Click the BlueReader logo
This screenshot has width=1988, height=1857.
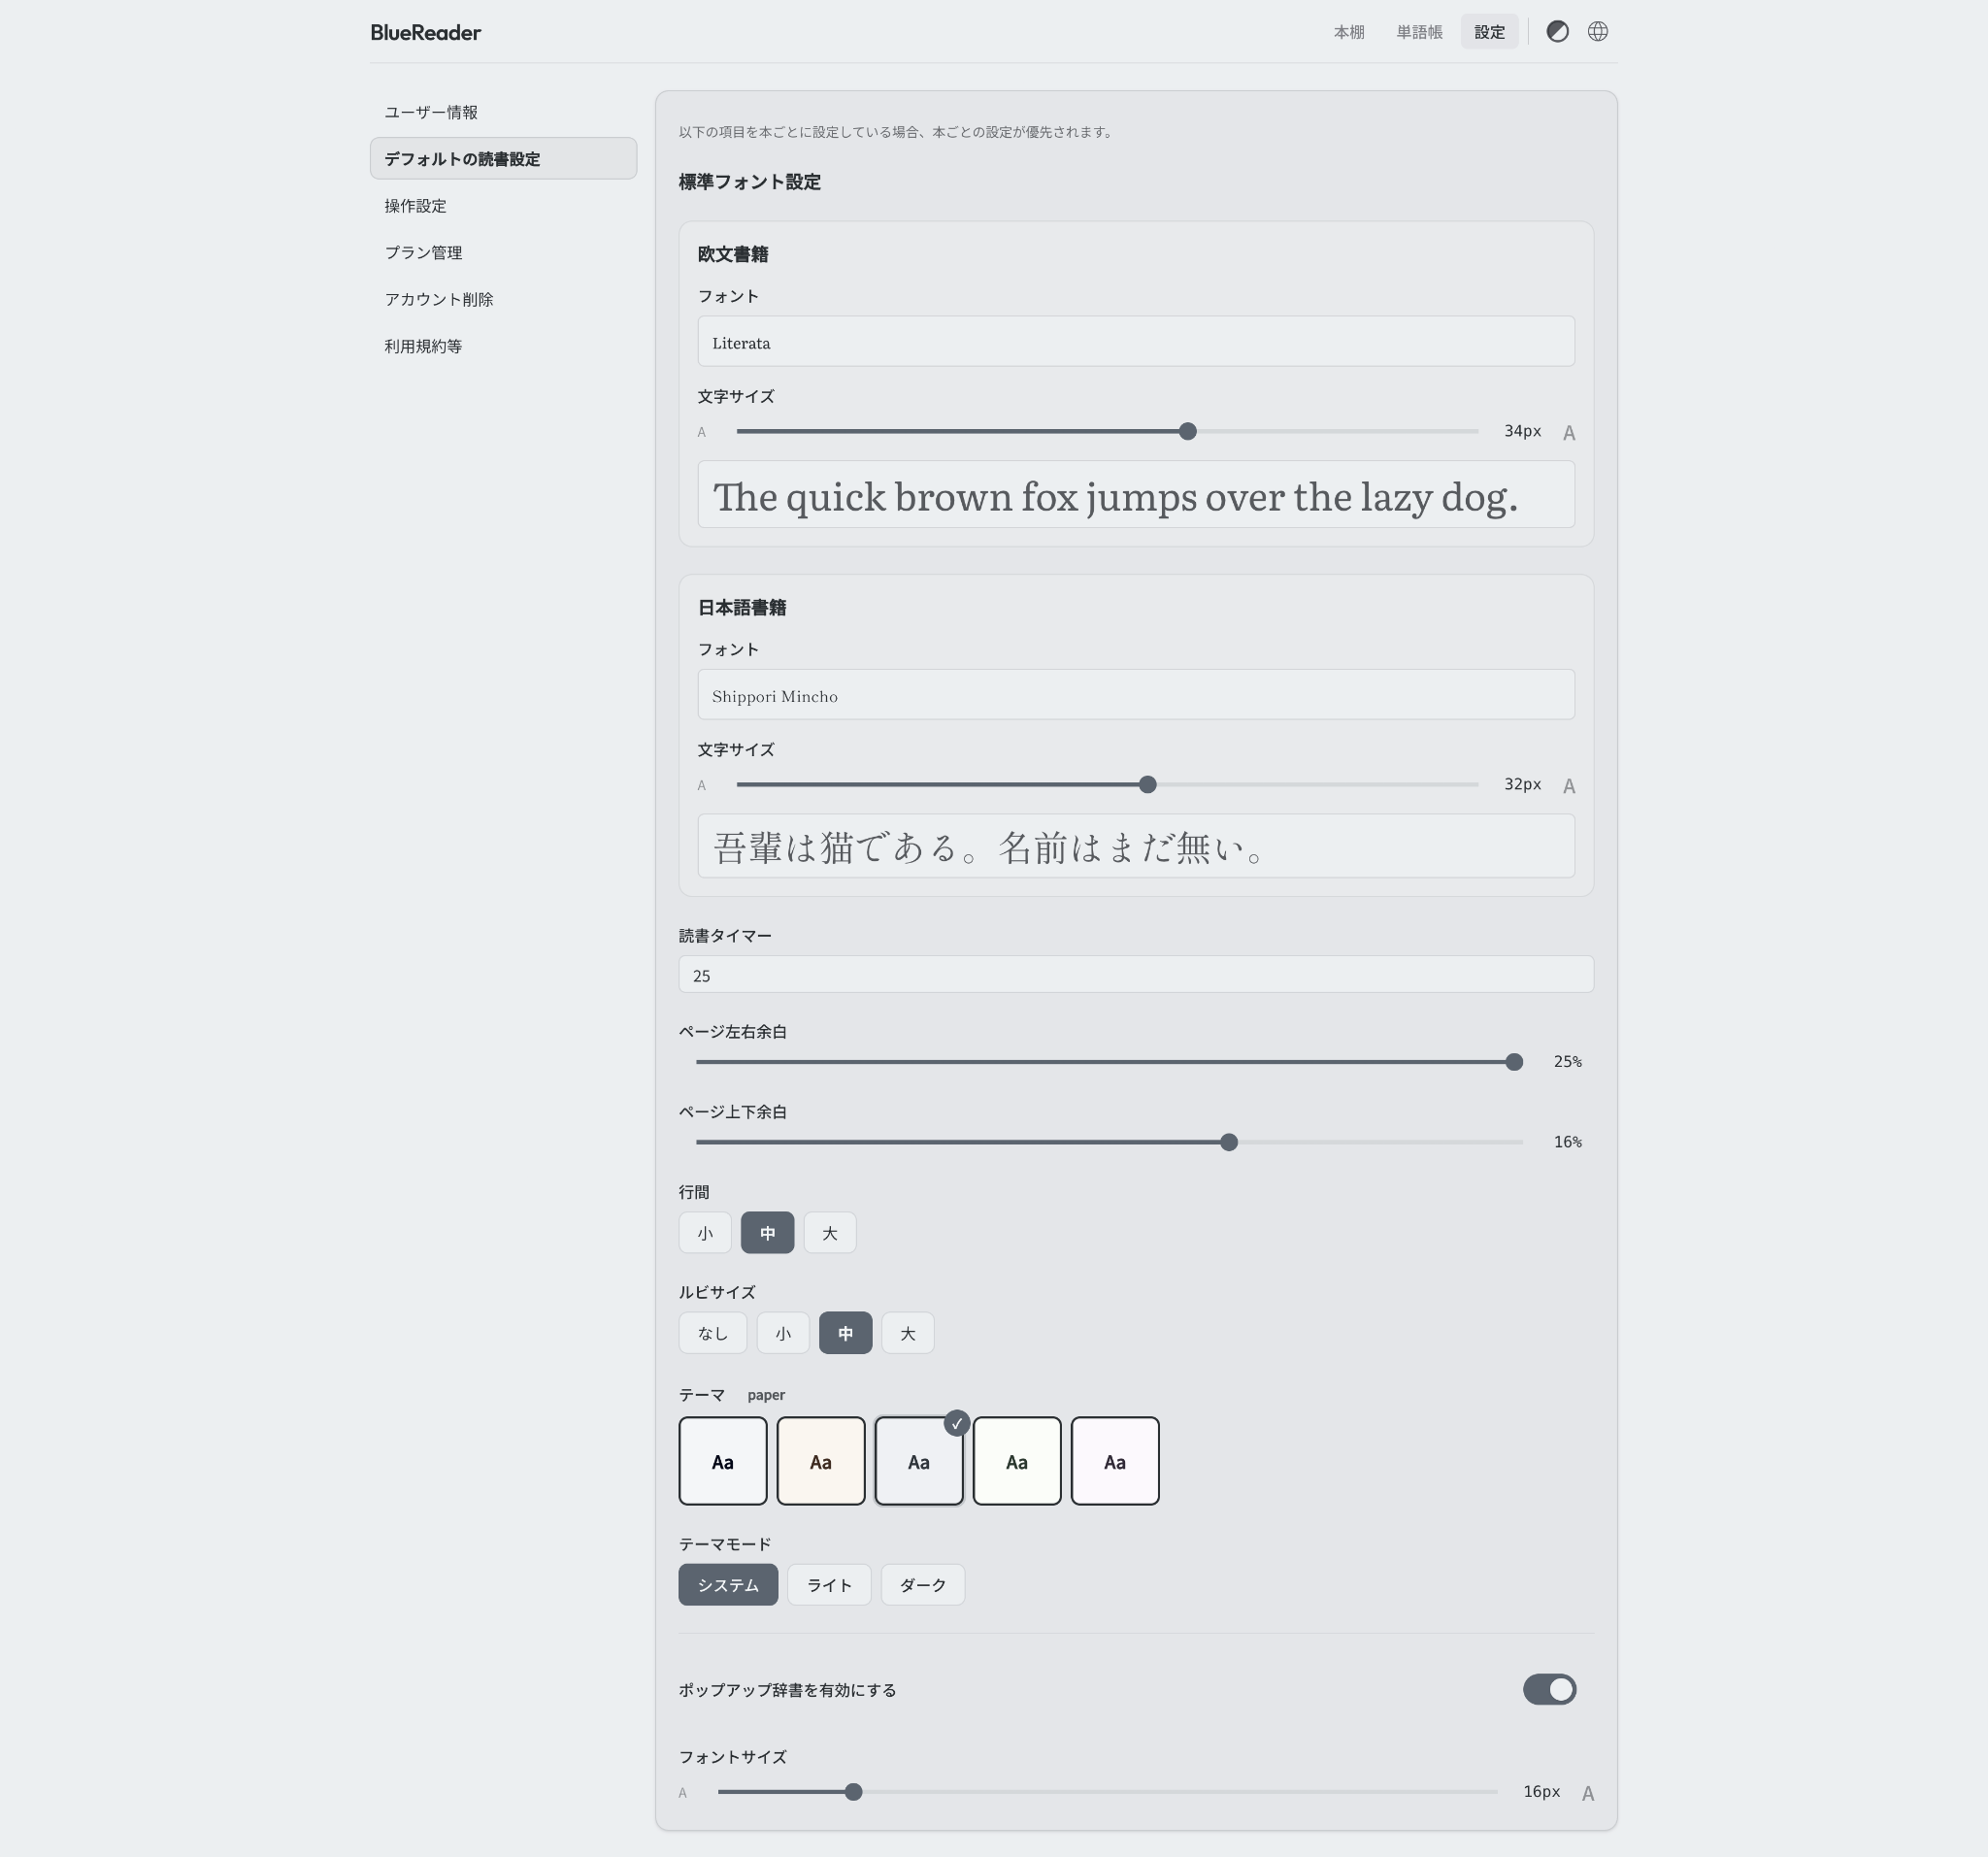tap(425, 32)
